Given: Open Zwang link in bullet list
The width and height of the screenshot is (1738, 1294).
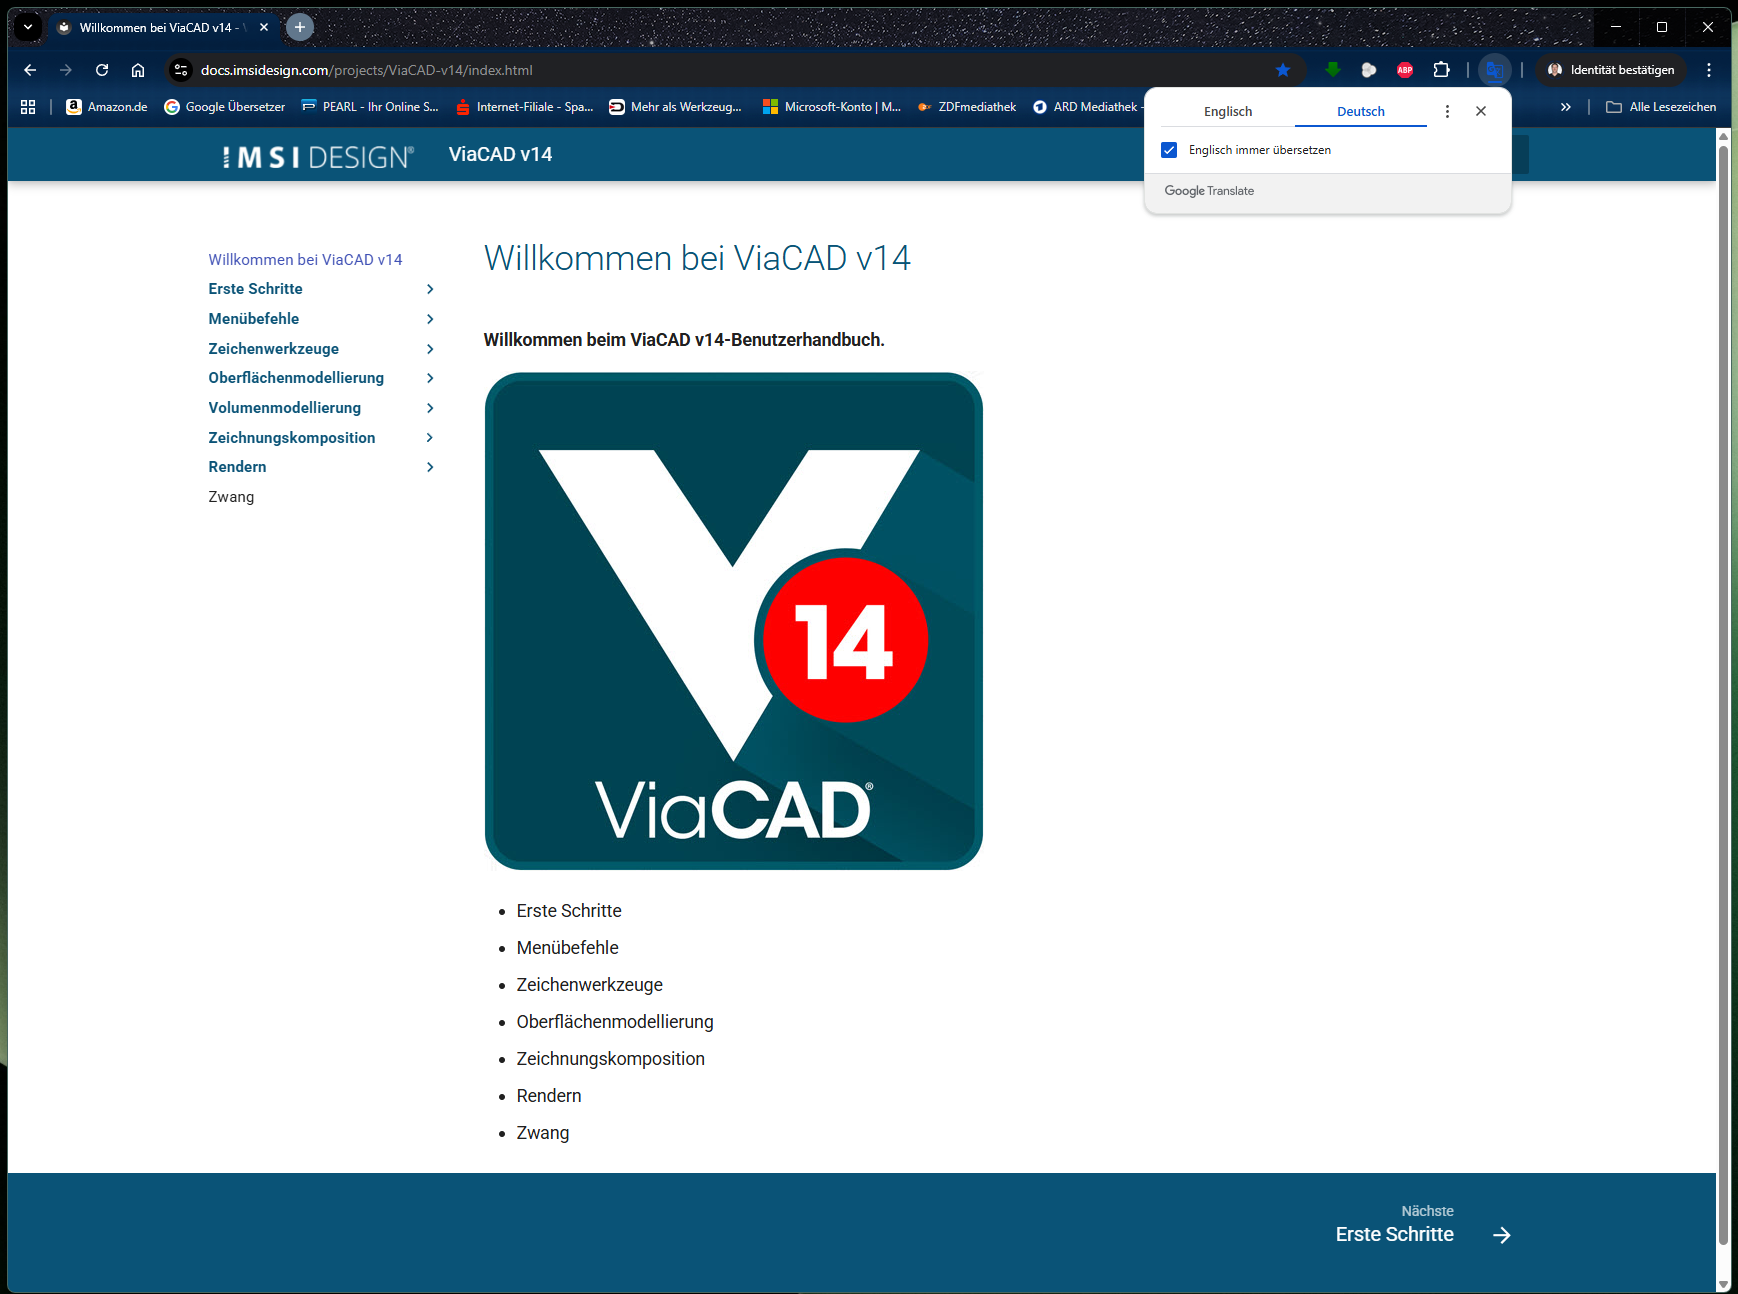Looking at the screenshot, I should coord(543,1133).
